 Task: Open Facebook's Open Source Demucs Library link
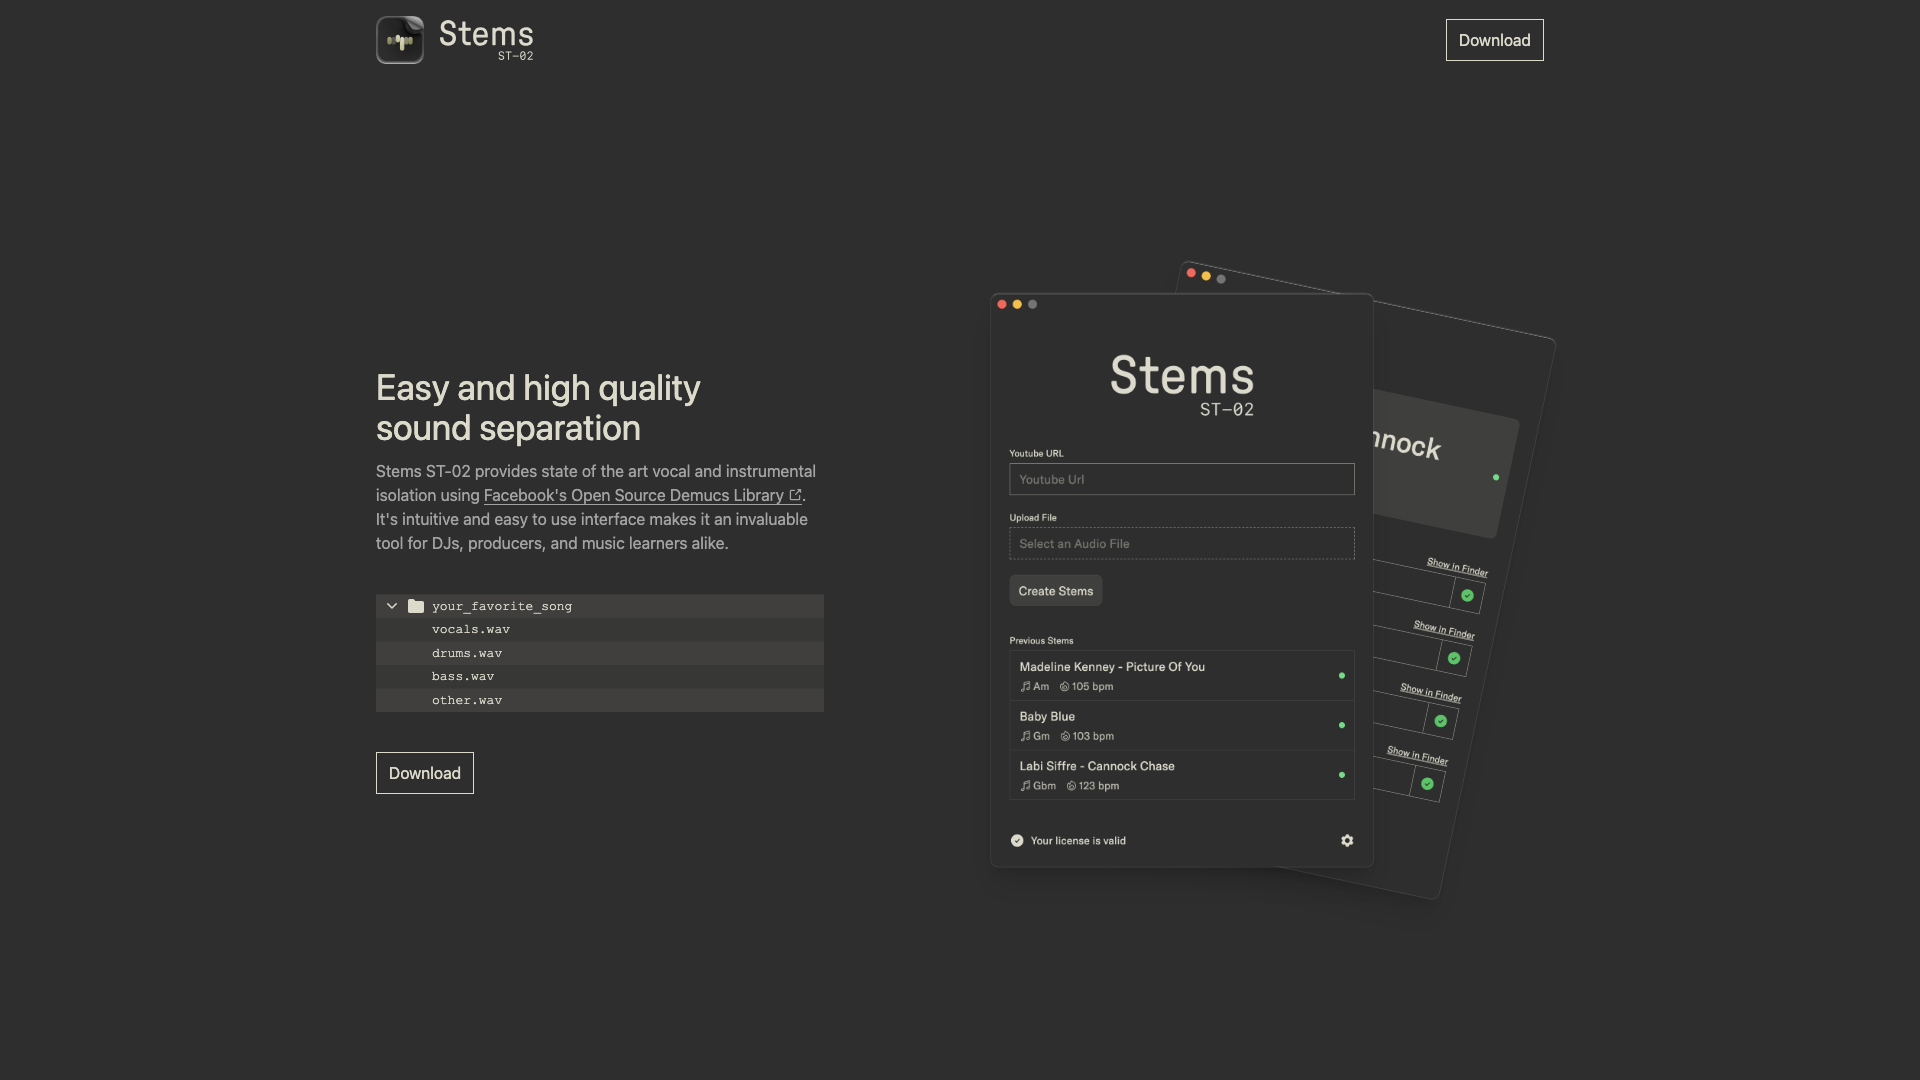(632, 495)
